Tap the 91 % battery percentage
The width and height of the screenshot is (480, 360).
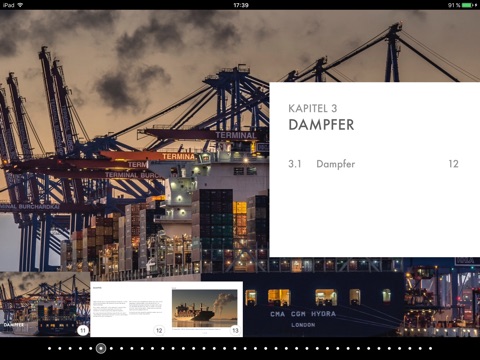click(454, 5)
